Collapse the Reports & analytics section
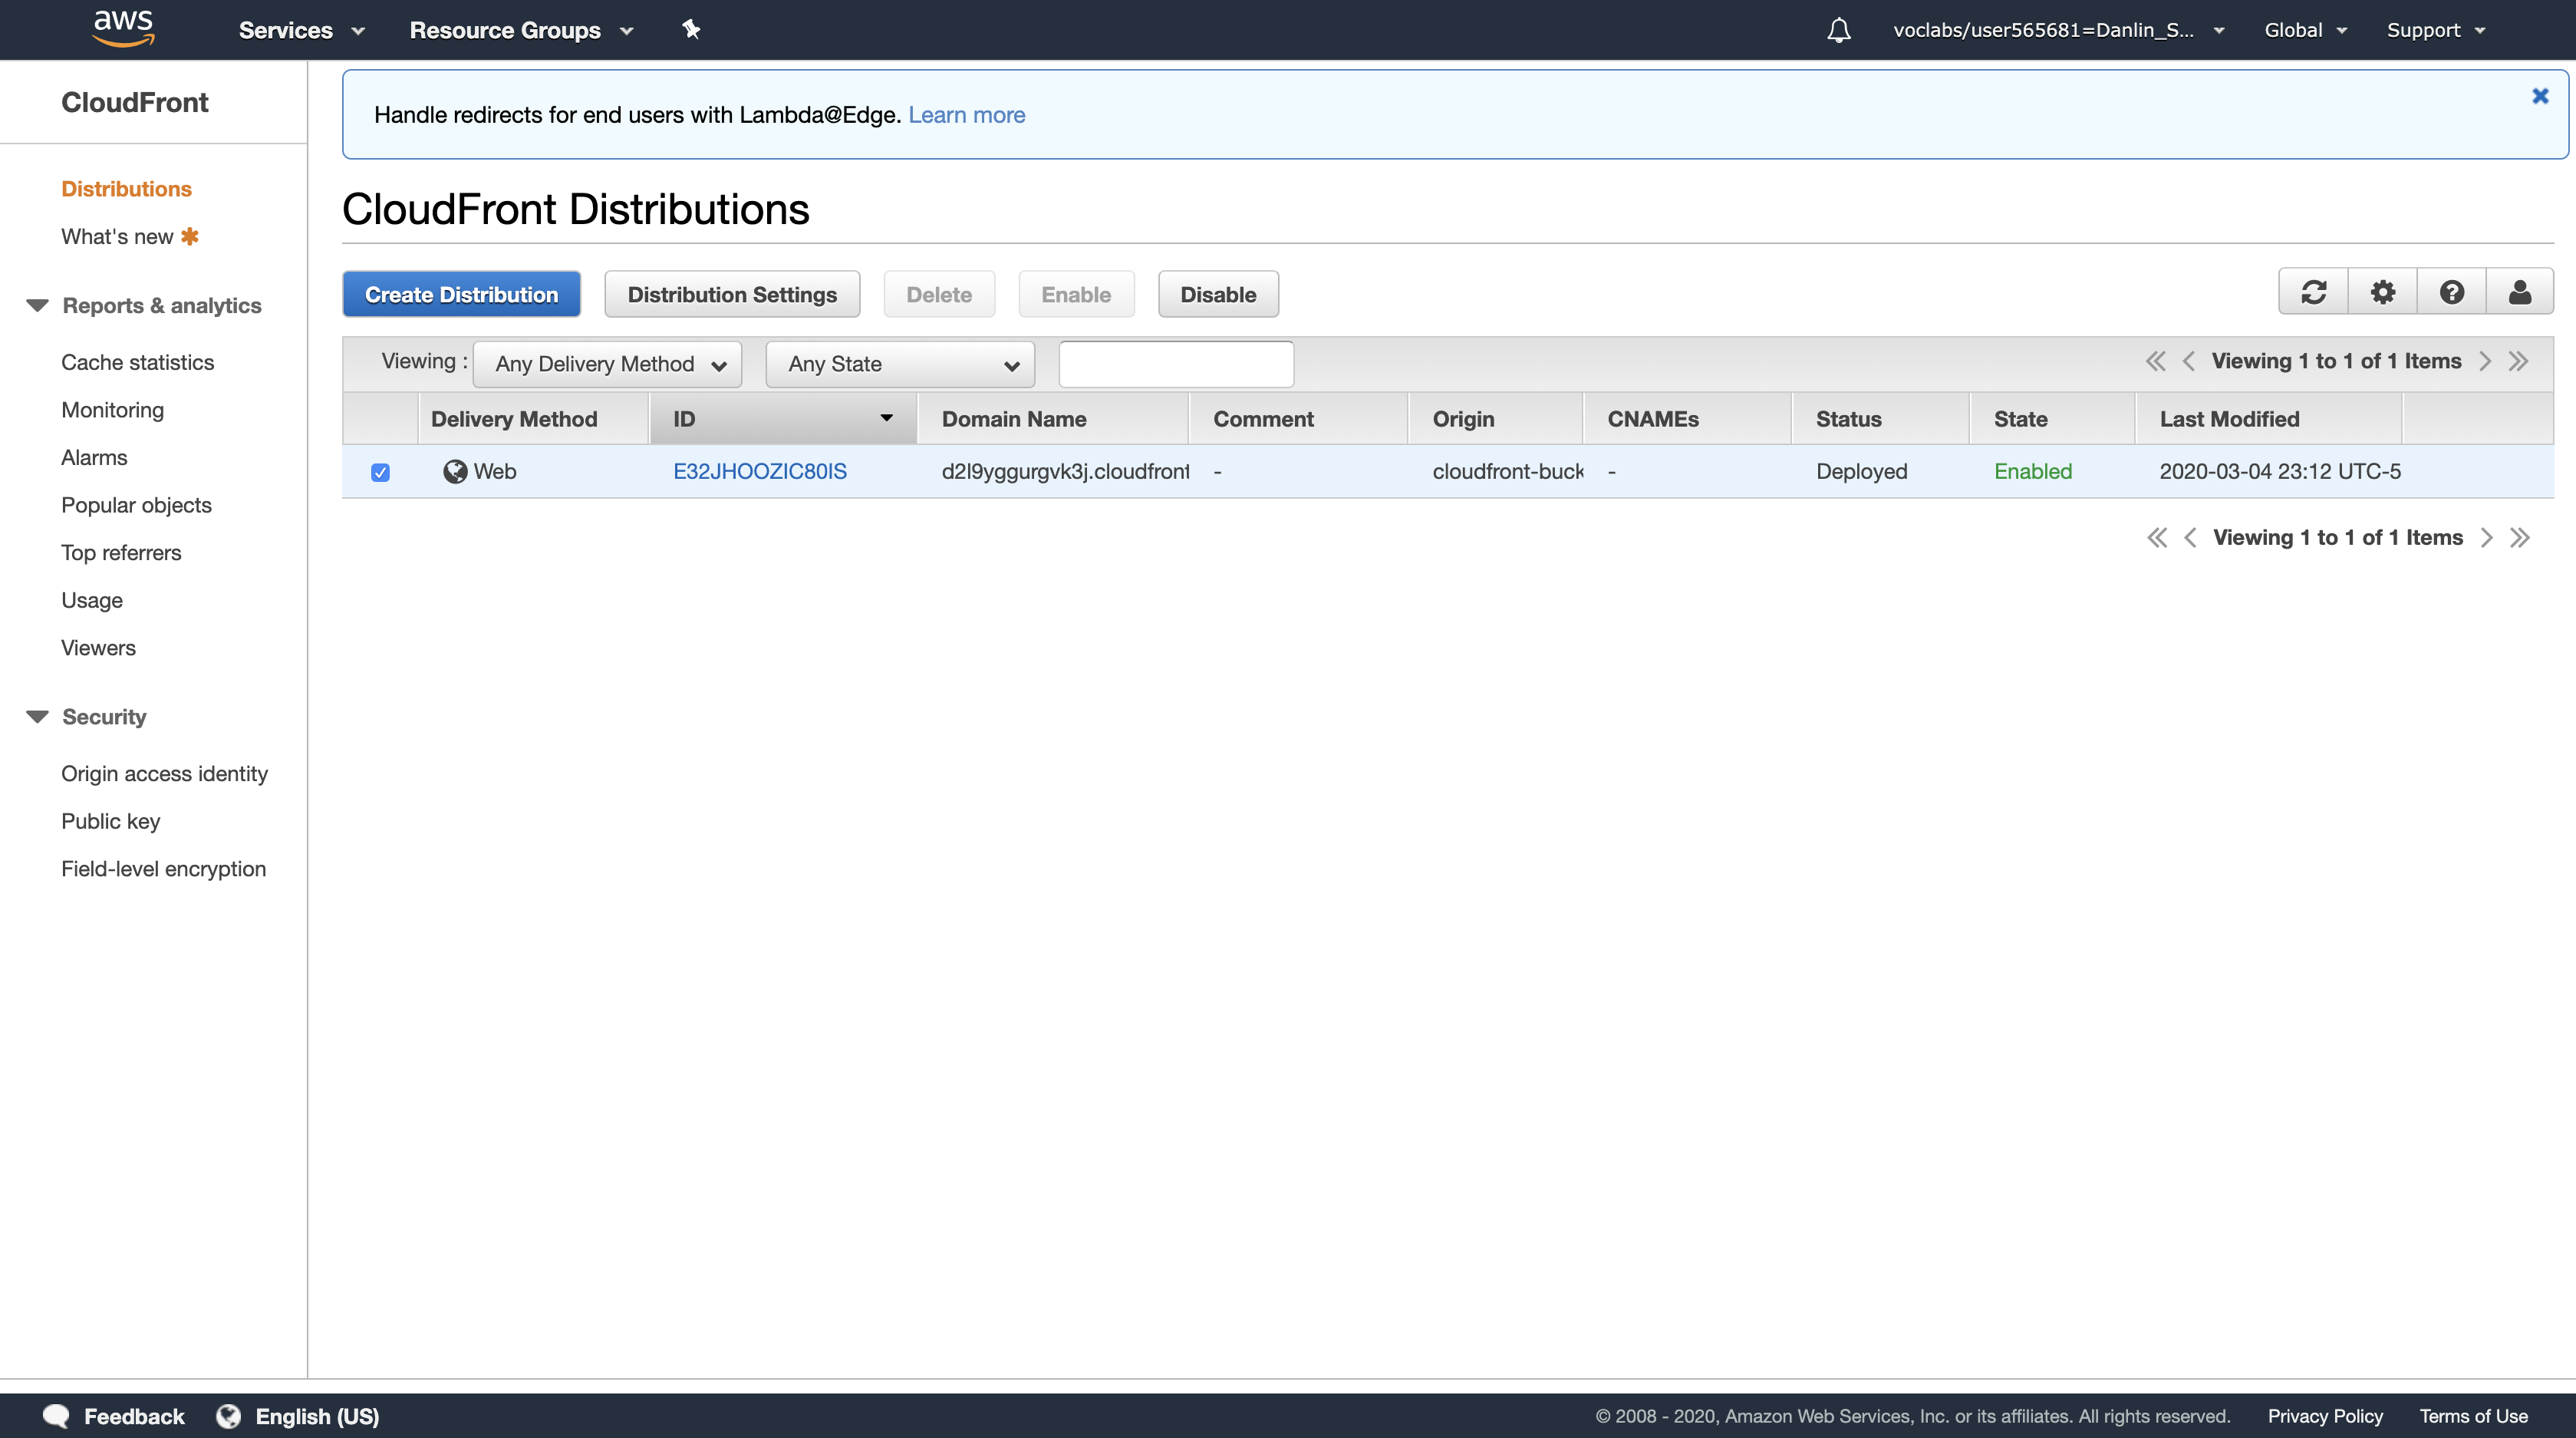 [38, 306]
